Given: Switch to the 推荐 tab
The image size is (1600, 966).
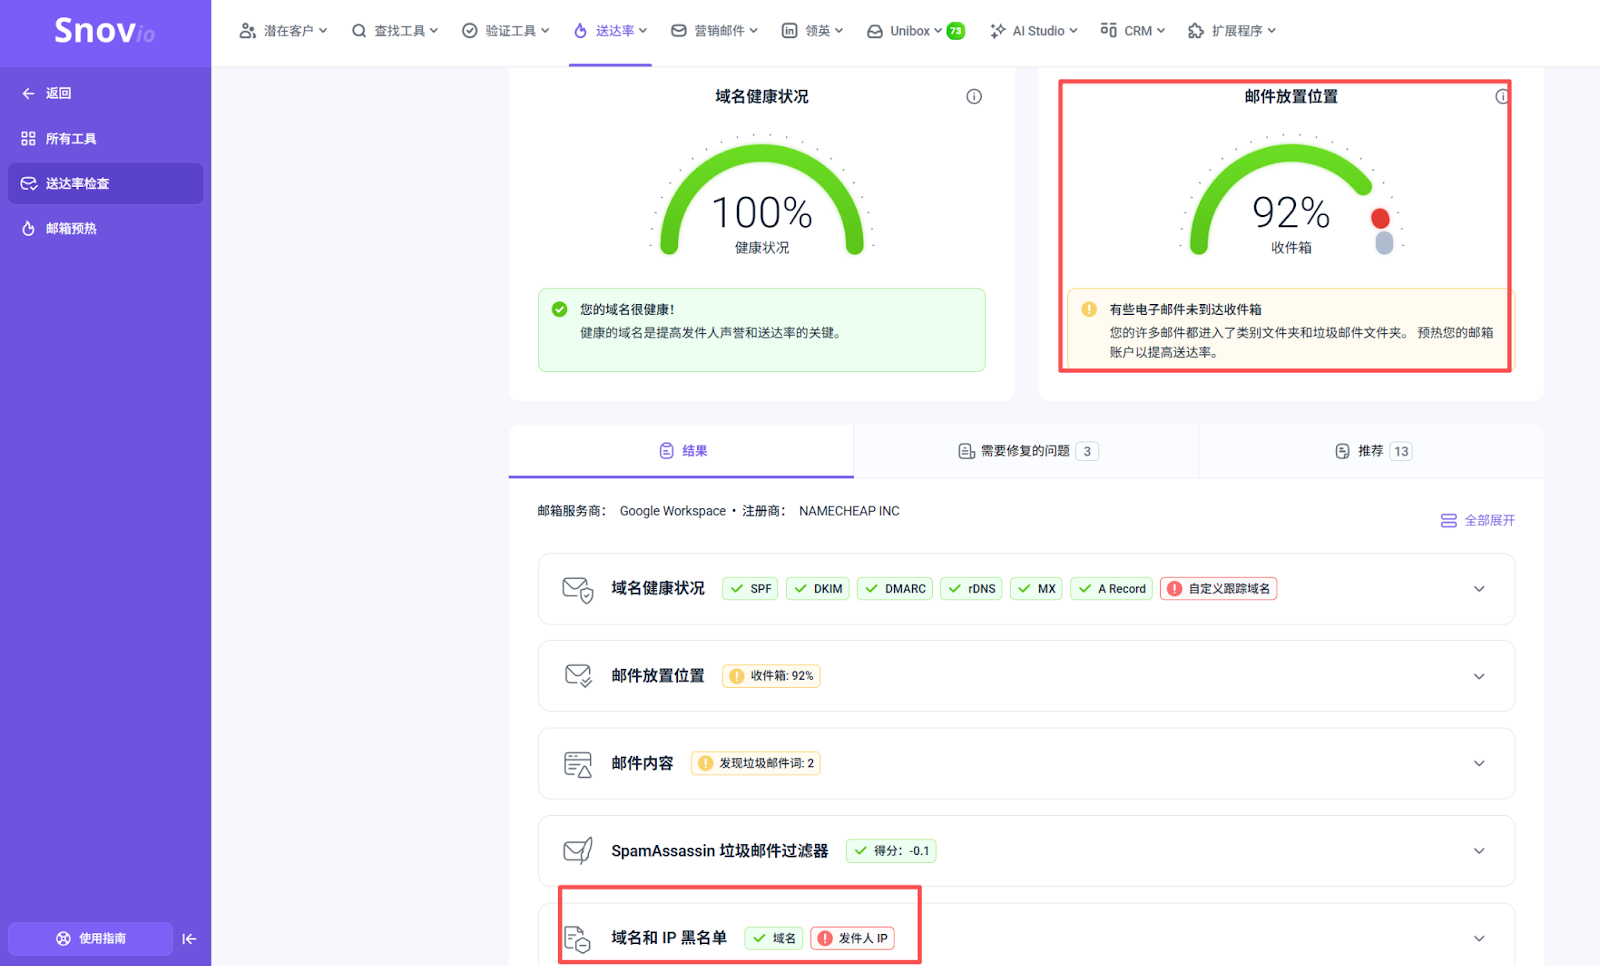Looking at the screenshot, I should click(1371, 451).
